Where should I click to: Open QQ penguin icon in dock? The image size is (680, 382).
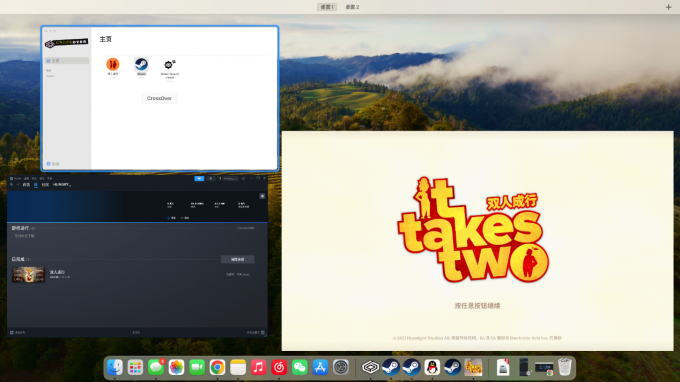432,367
